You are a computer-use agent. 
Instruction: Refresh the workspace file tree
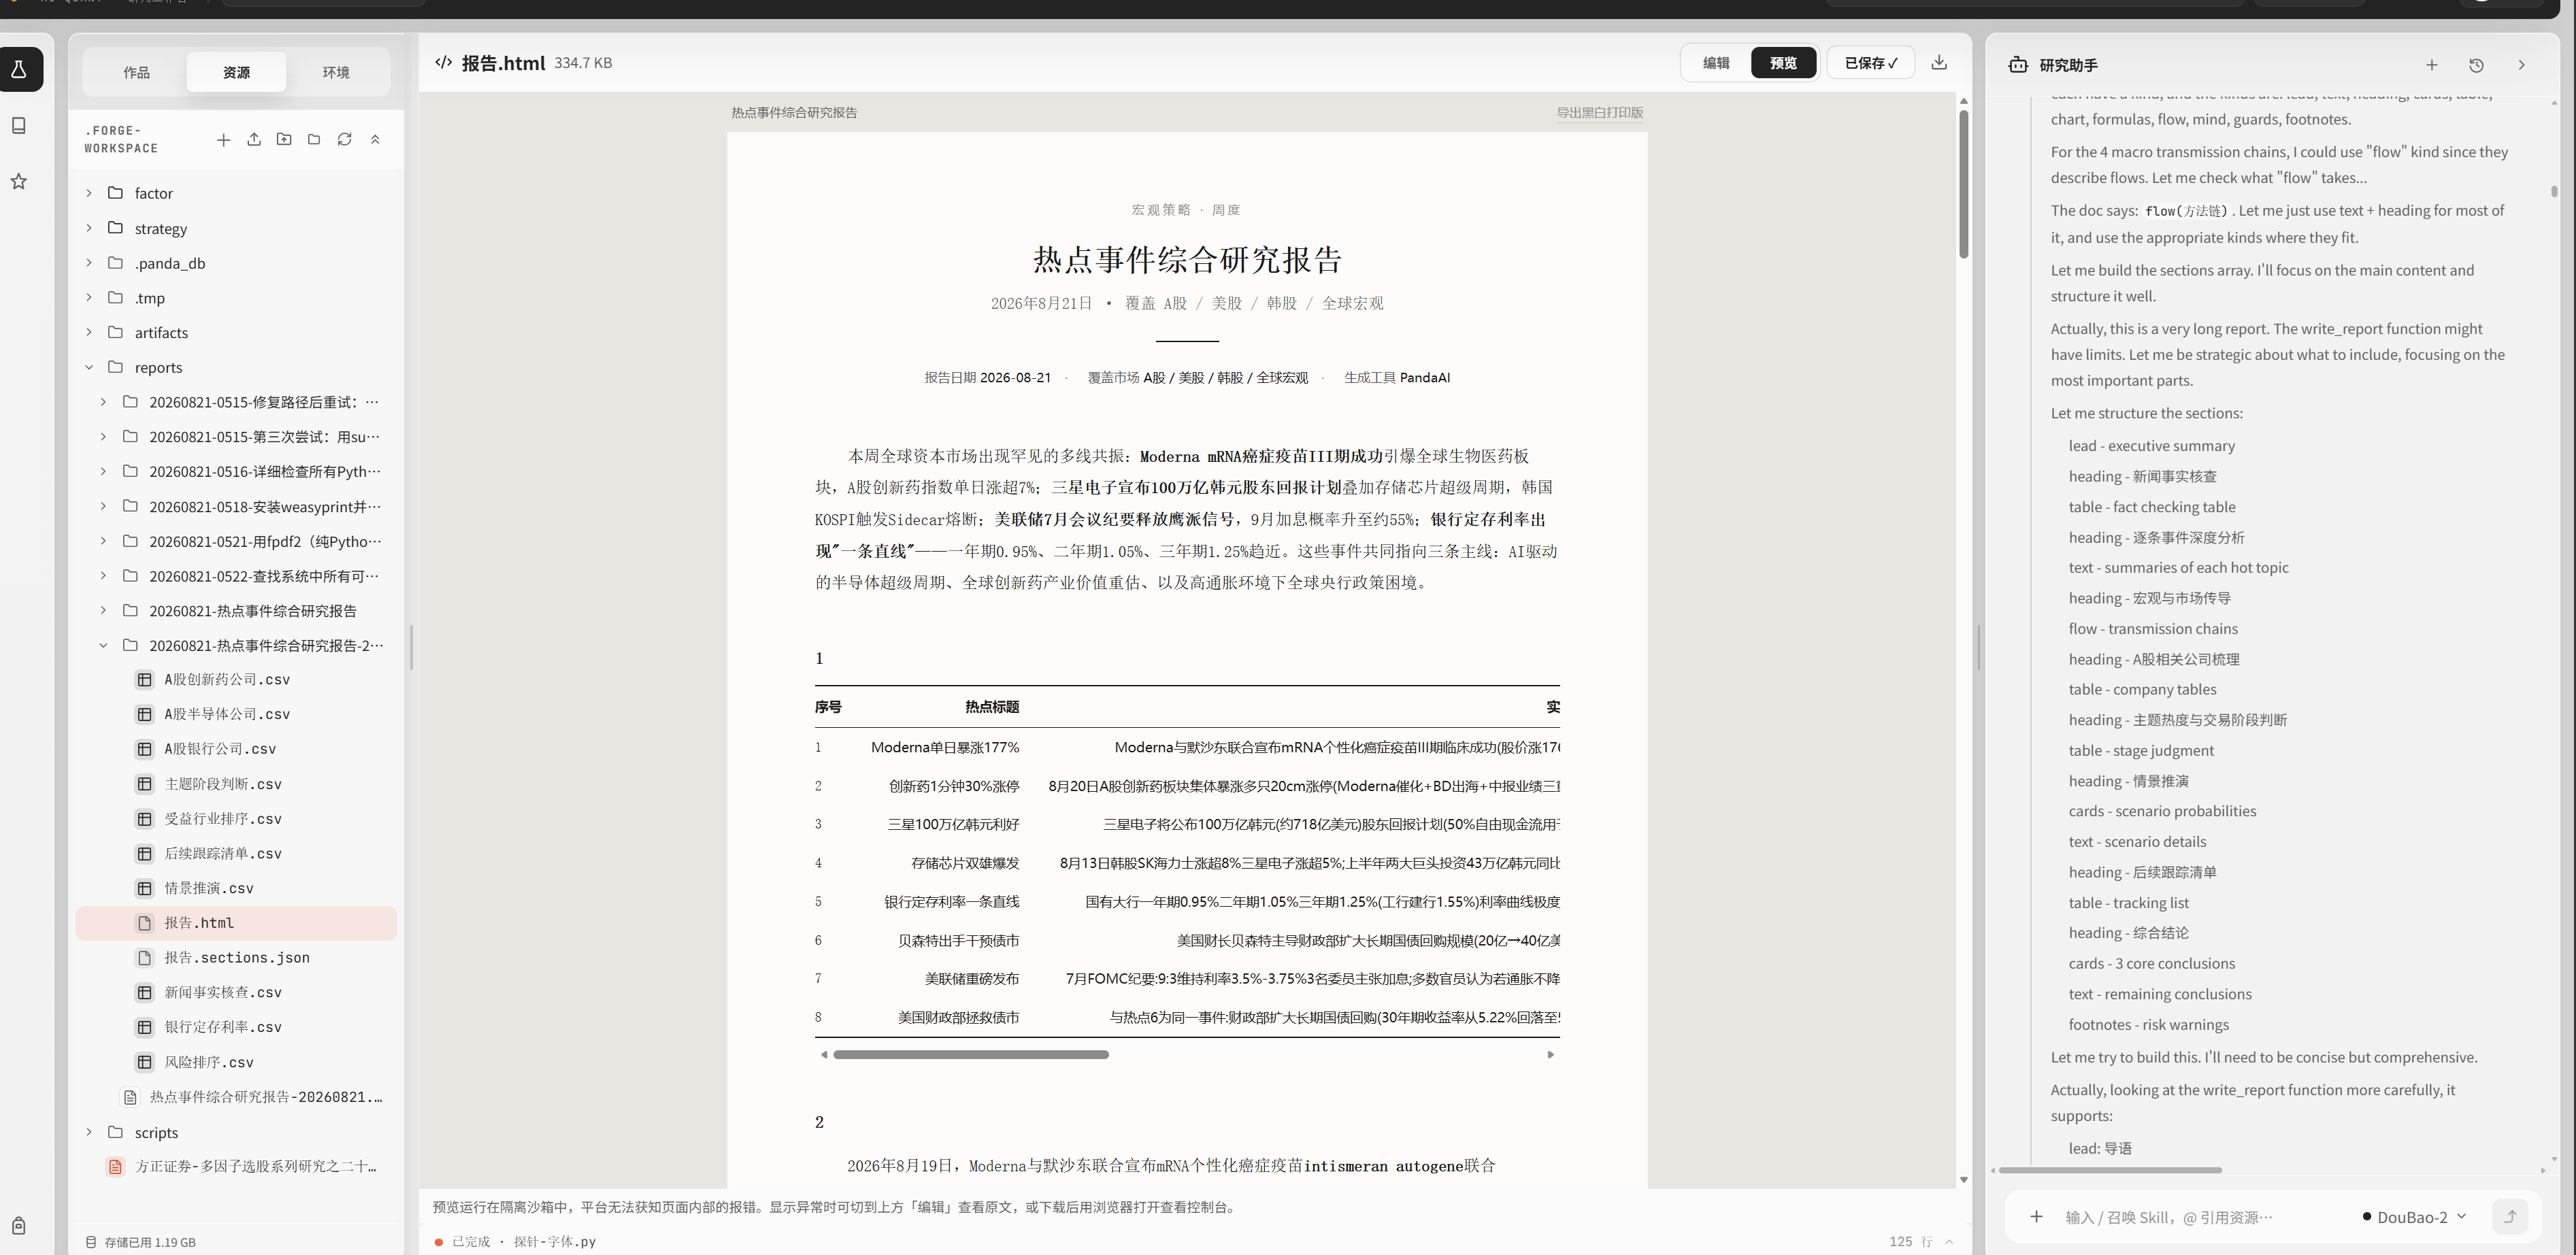[x=345, y=140]
